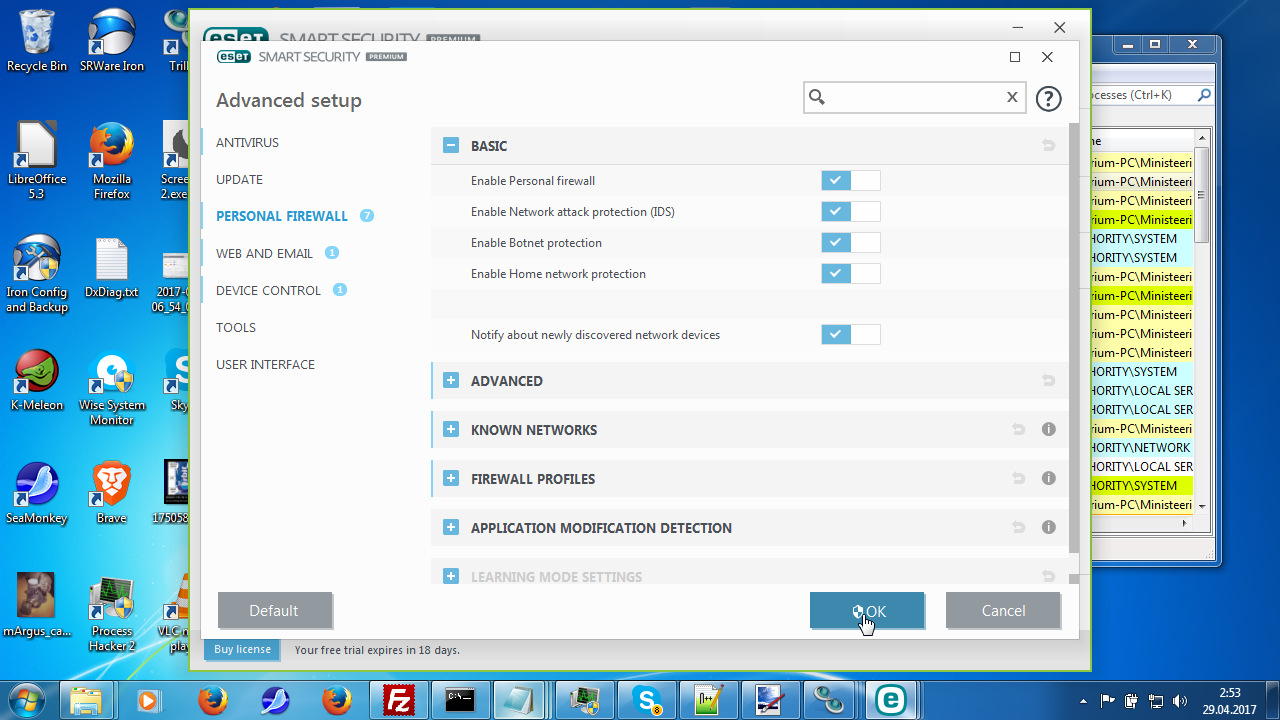Show info for APPLICATION MODIFICATION DETECTION
This screenshot has width=1280, height=720.
tap(1048, 528)
